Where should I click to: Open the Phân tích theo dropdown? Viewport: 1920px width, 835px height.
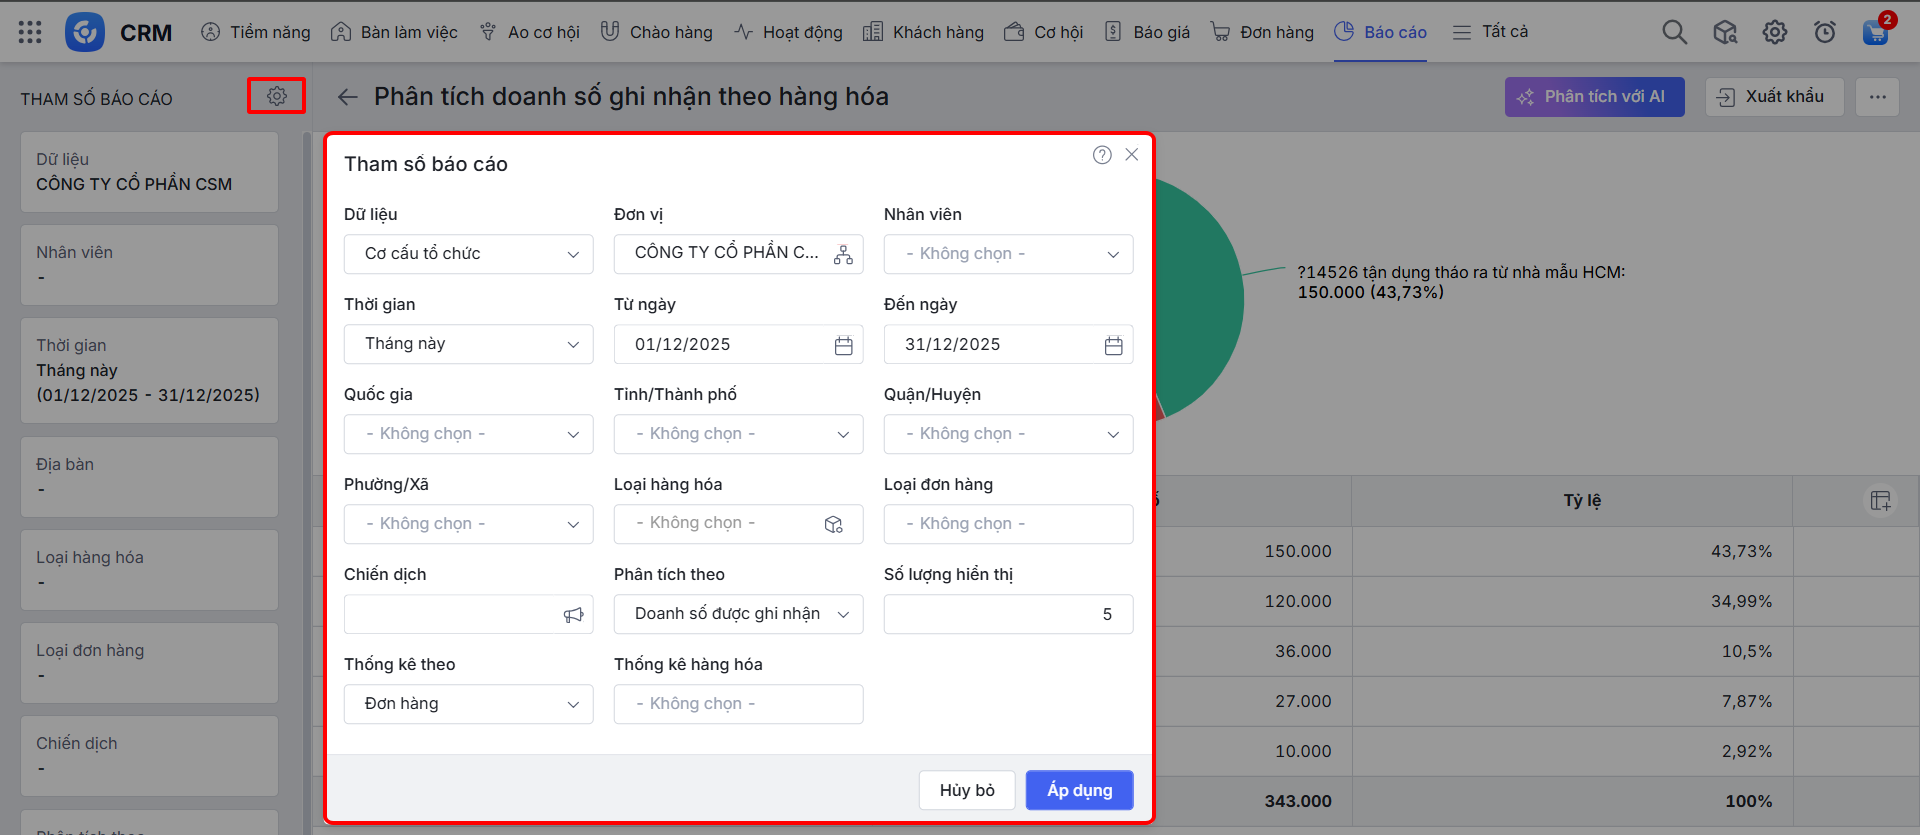pyautogui.click(x=738, y=614)
